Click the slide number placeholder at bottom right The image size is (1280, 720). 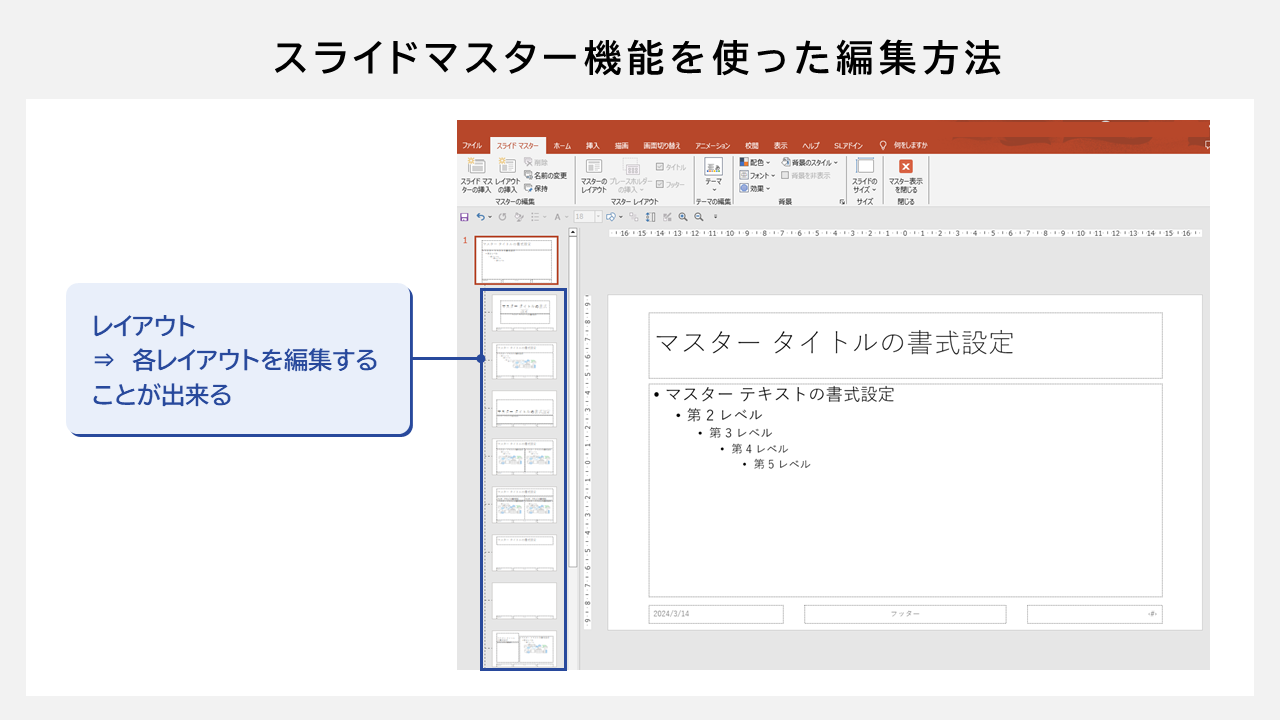click(1094, 614)
